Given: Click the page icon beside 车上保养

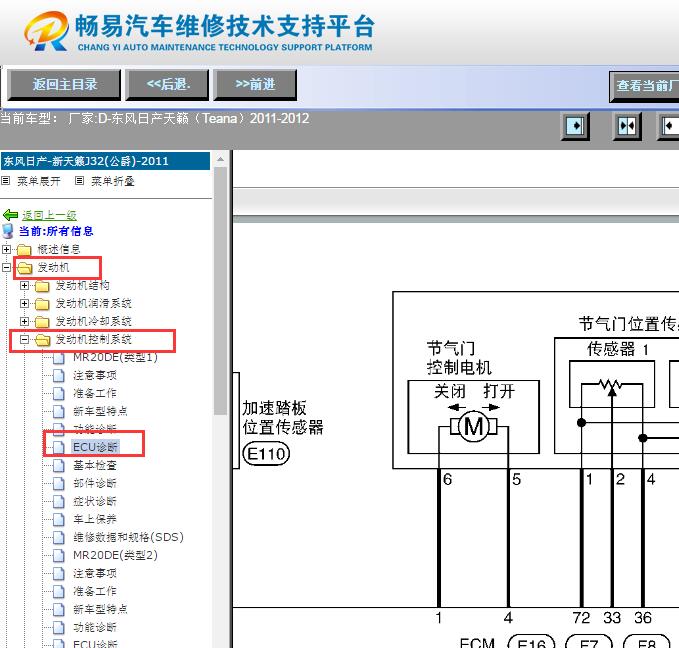Looking at the screenshot, I should click(x=58, y=519).
